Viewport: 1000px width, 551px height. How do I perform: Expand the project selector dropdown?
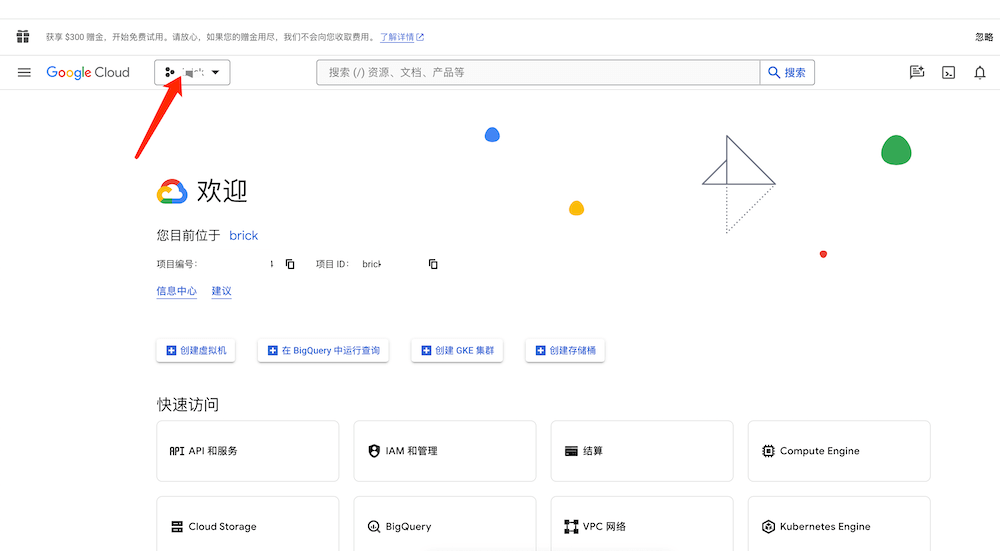pyautogui.click(x=192, y=72)
